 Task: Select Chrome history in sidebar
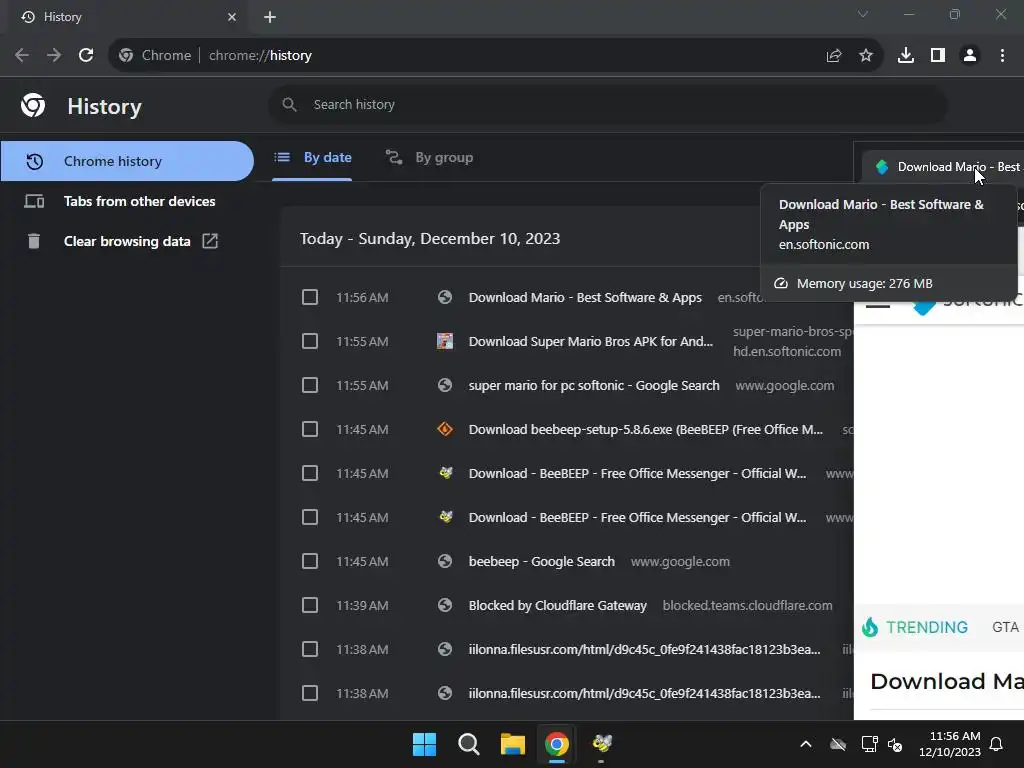coord(127,161)
